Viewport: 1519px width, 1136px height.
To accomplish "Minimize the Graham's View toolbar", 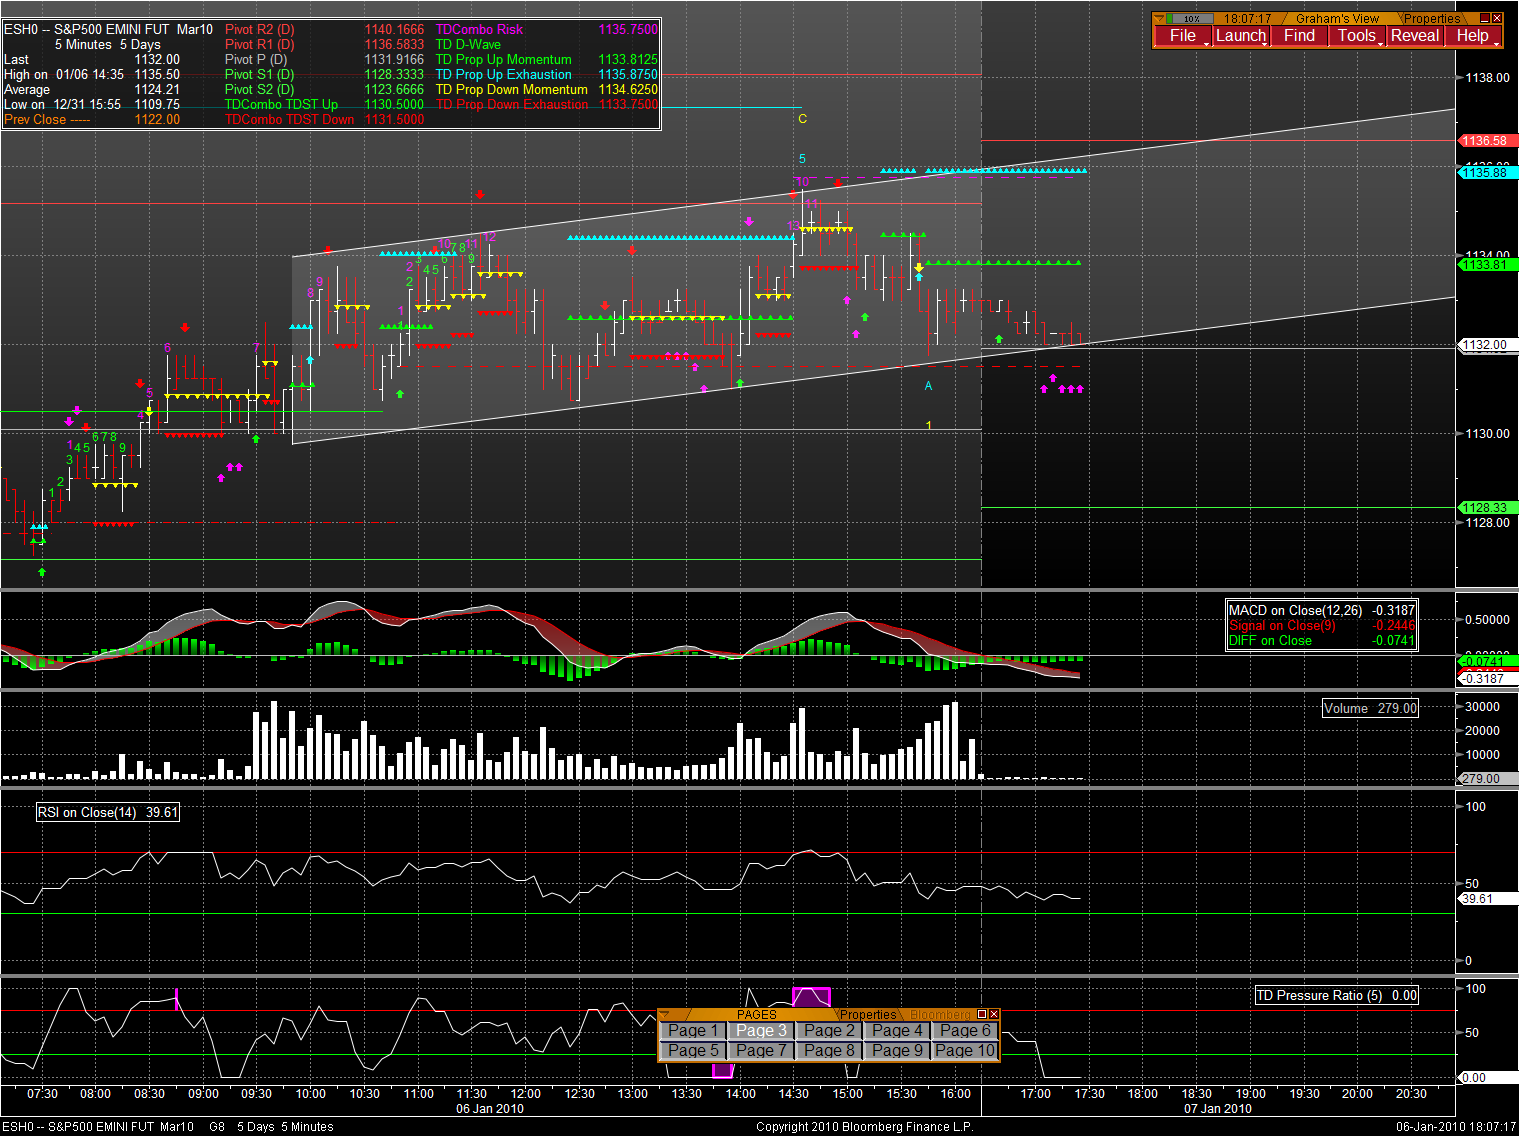I will (1485, 19).
